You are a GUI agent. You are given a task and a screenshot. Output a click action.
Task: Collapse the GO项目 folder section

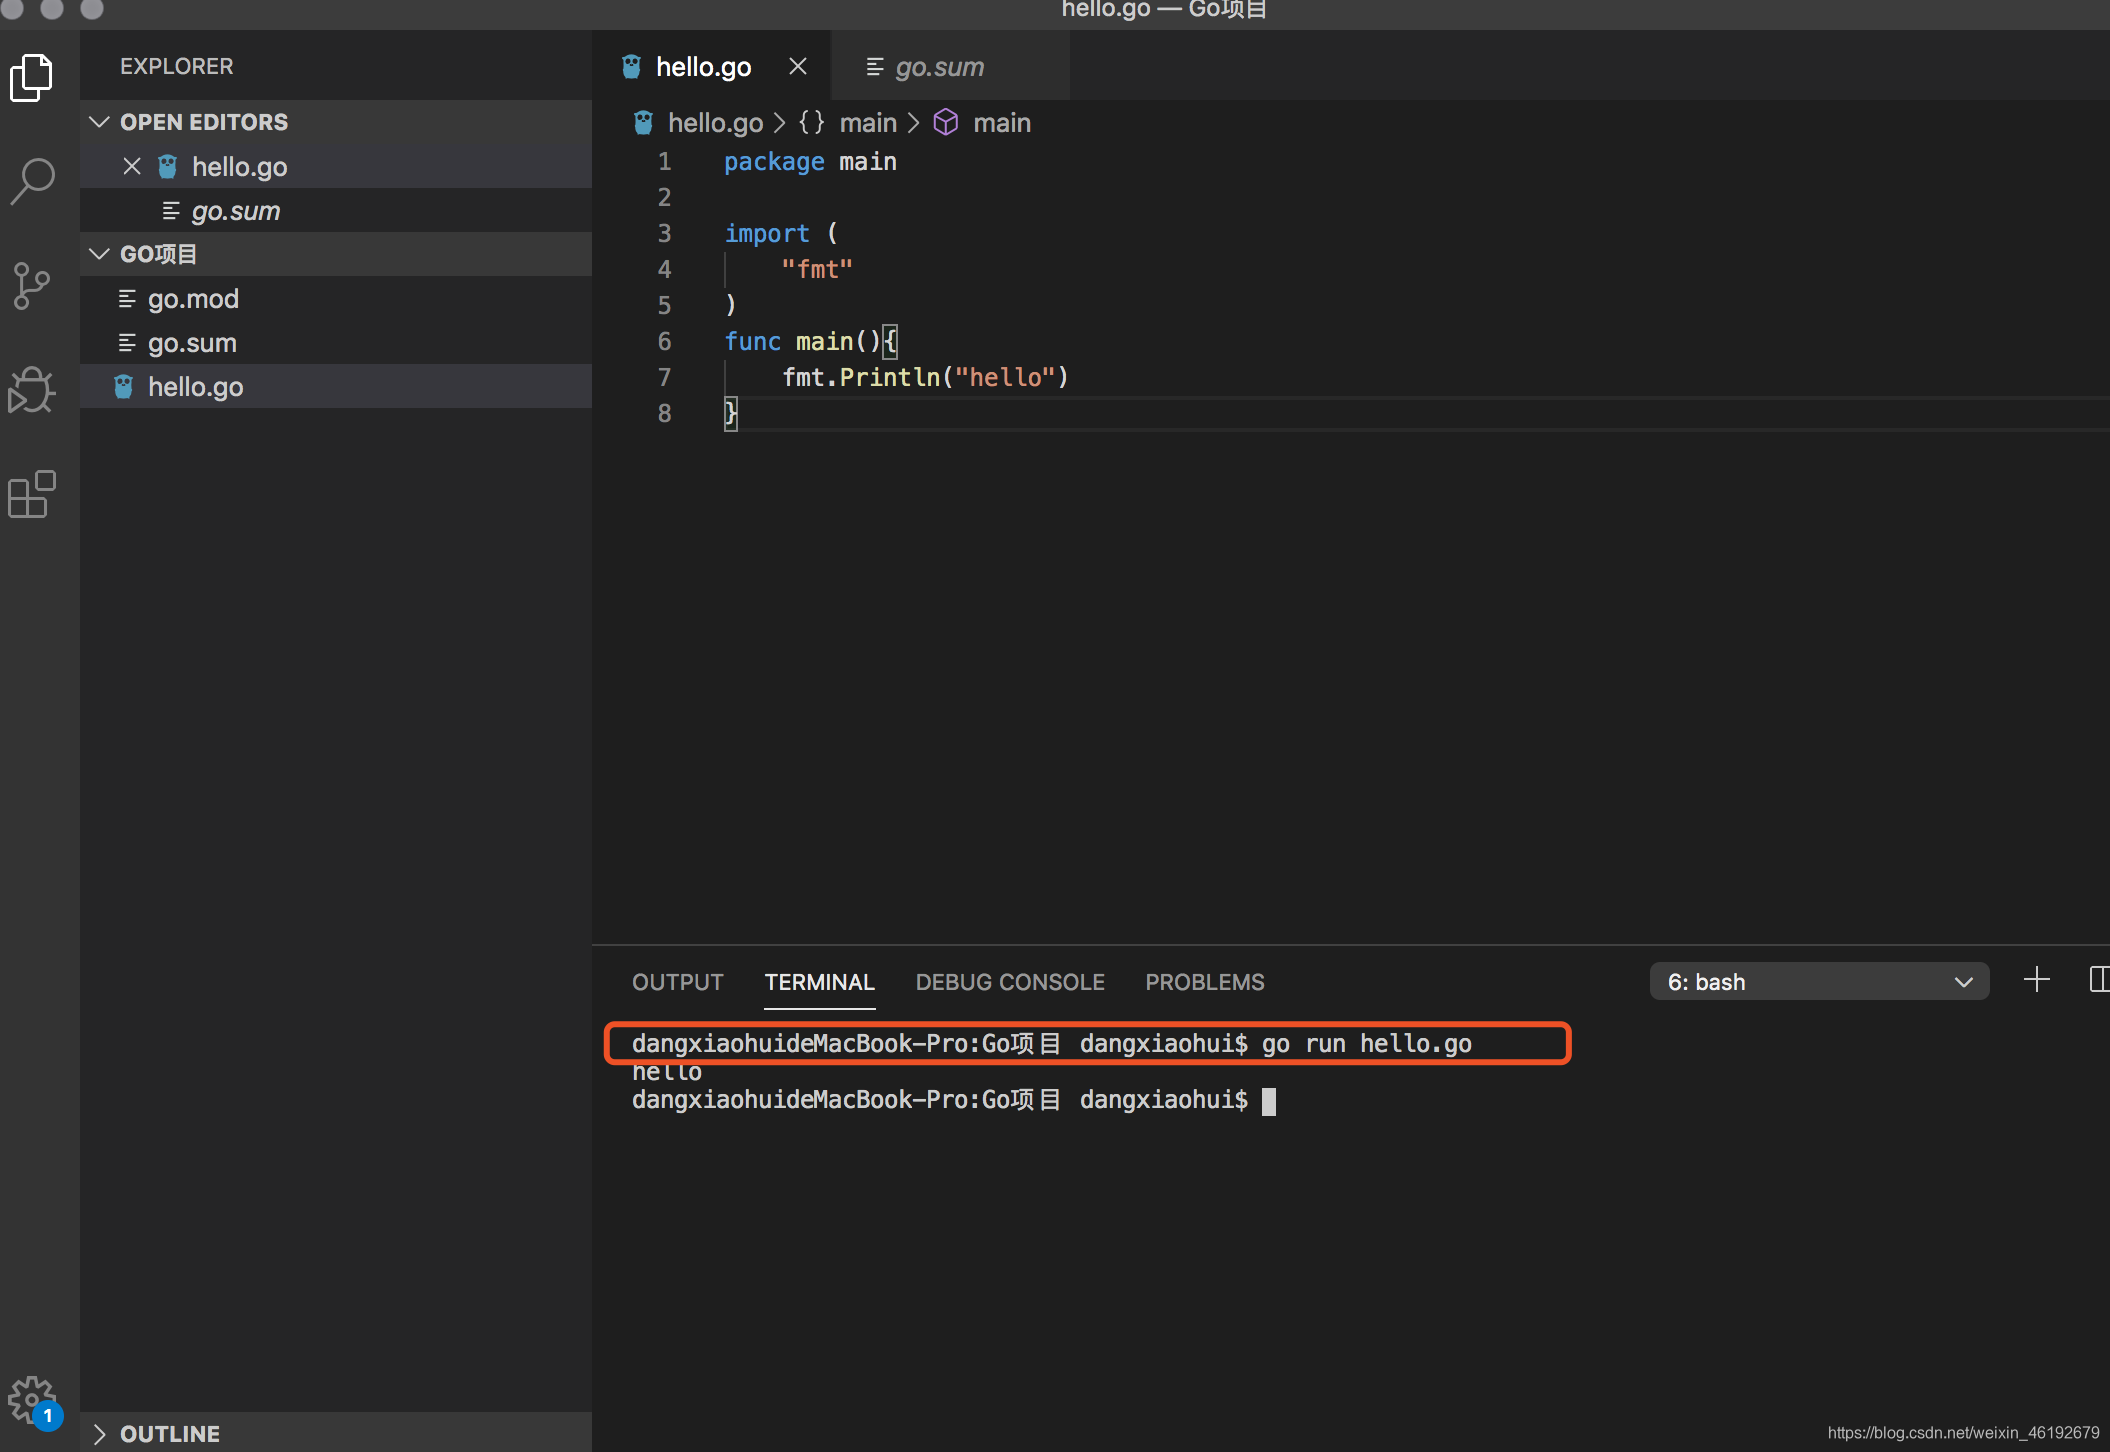tap(335, 254)
